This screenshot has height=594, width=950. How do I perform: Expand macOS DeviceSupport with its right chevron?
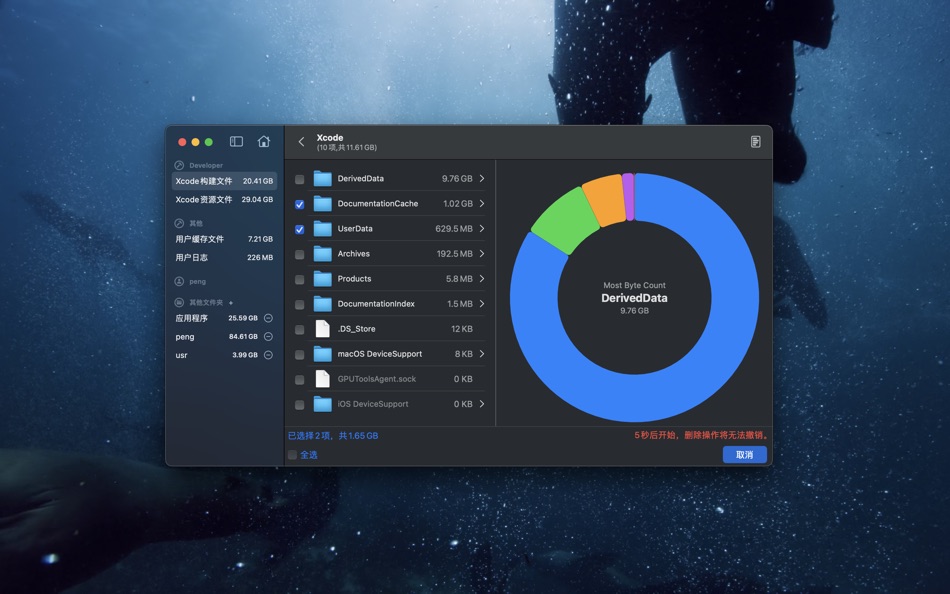(482, 354)
